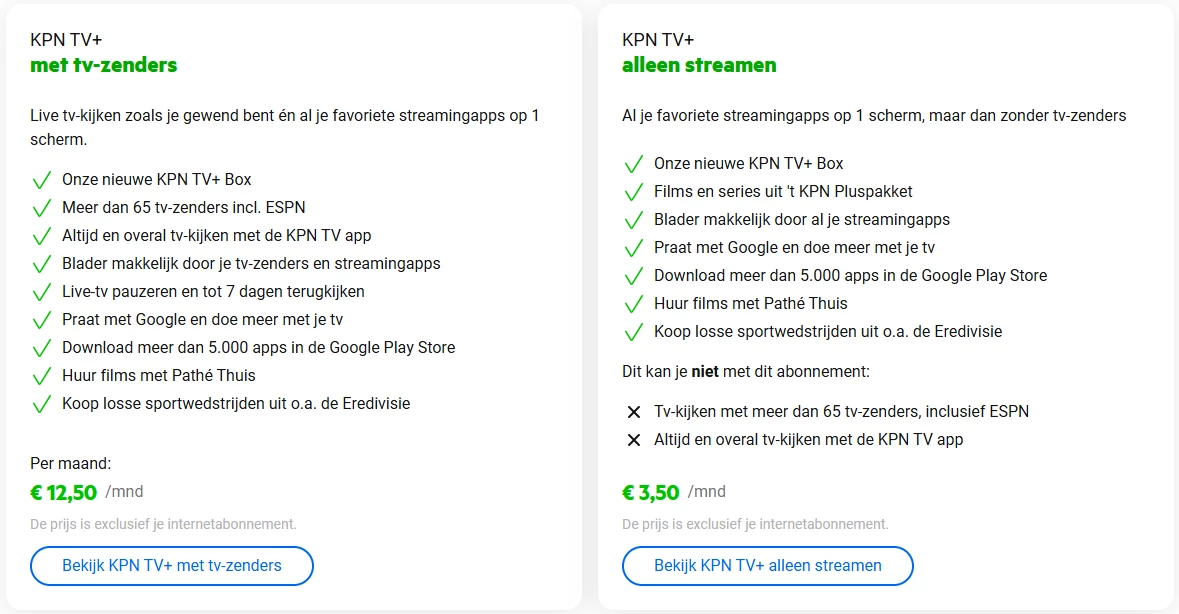This screenshot has height=614, width=1179.
Task: Click the 'Bekijk KPN TV+ alleen streamen' button
Action: coord(767,566)
